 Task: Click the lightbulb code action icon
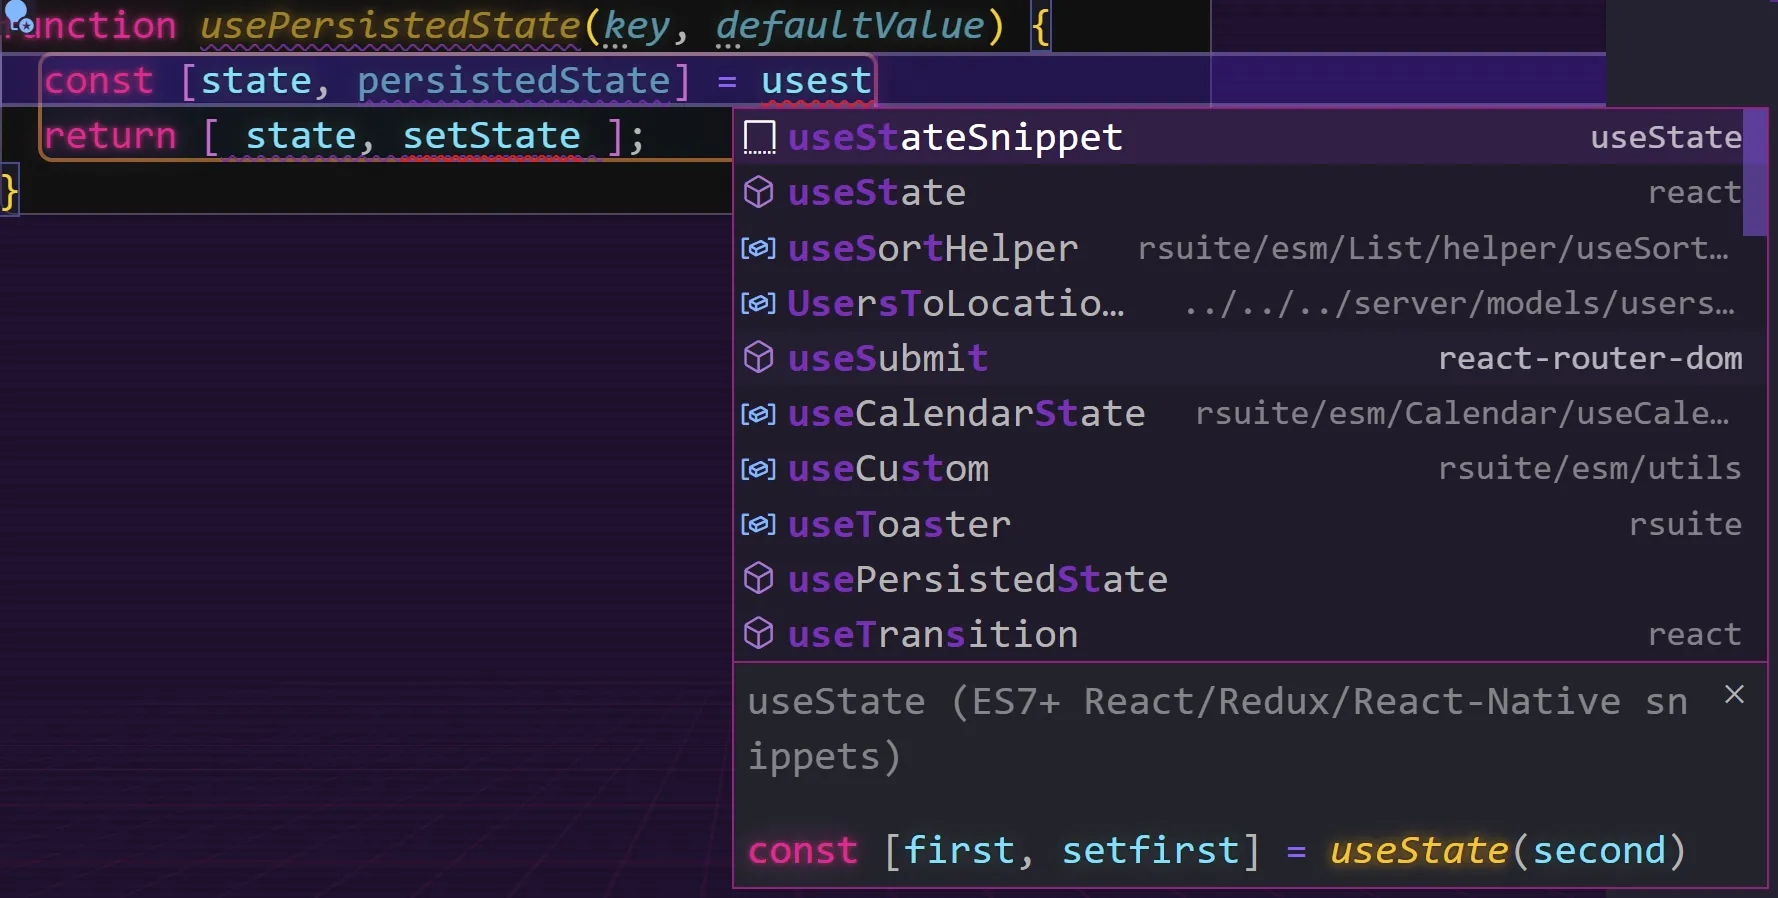pyautogui.click(x=18, y=16)
